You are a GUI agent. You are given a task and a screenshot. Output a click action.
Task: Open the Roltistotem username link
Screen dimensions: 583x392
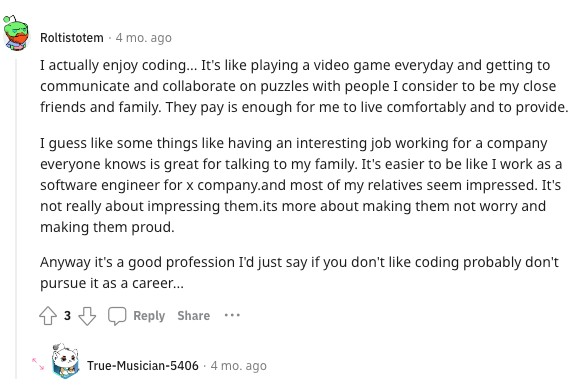tap(72, 38)
